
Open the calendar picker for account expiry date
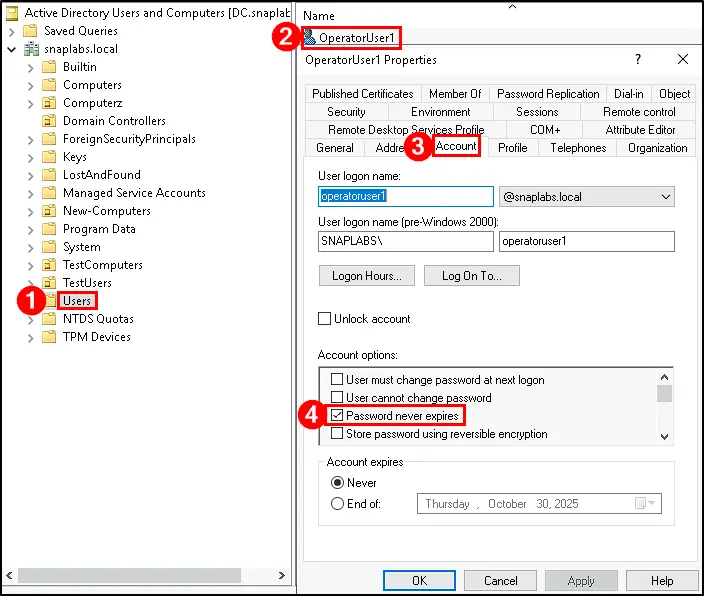[x=646, y=503]
